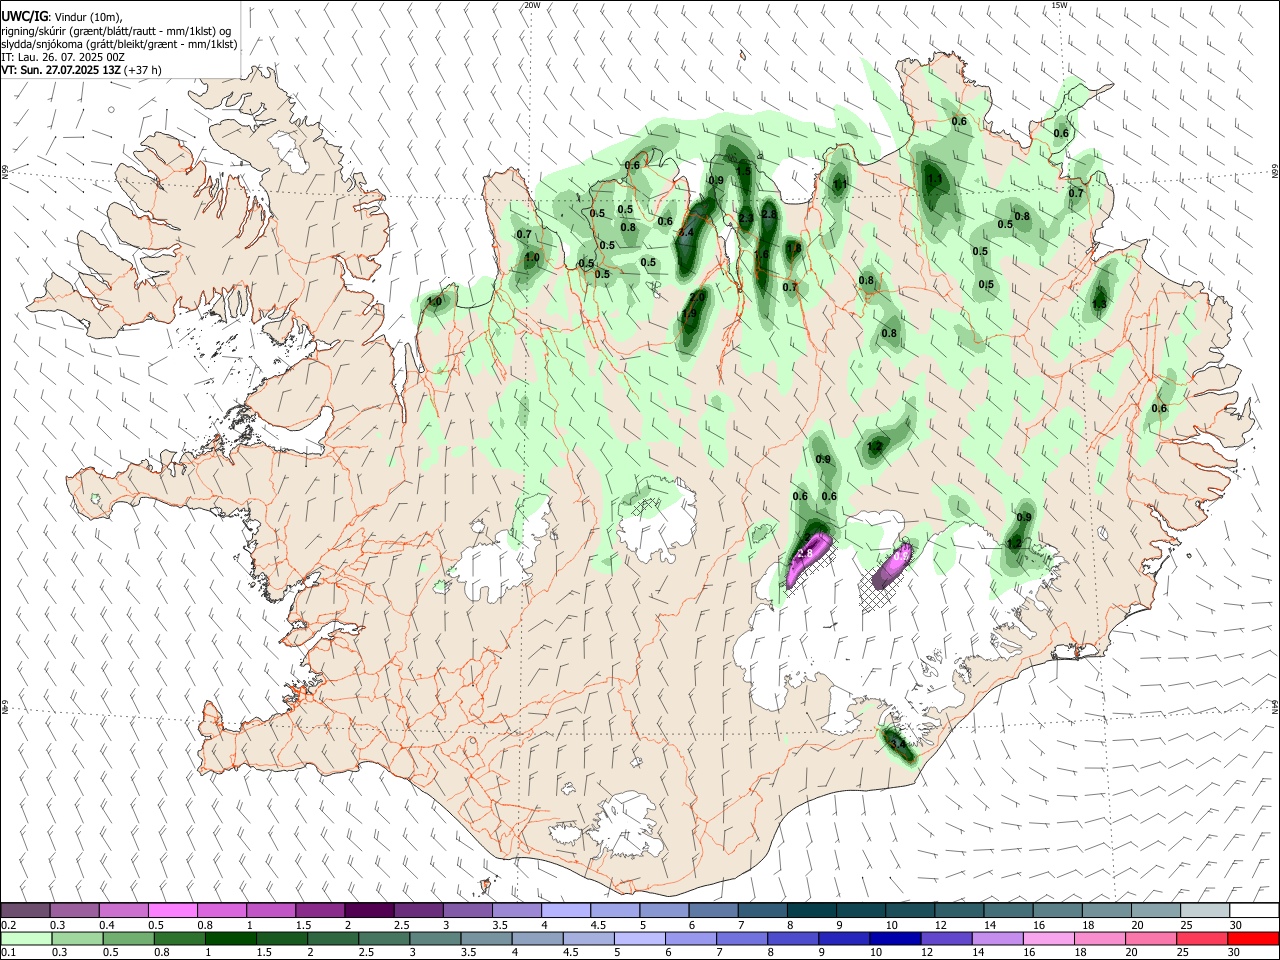Click the white 2.8 value in pink snow patch

coord(804,553)
